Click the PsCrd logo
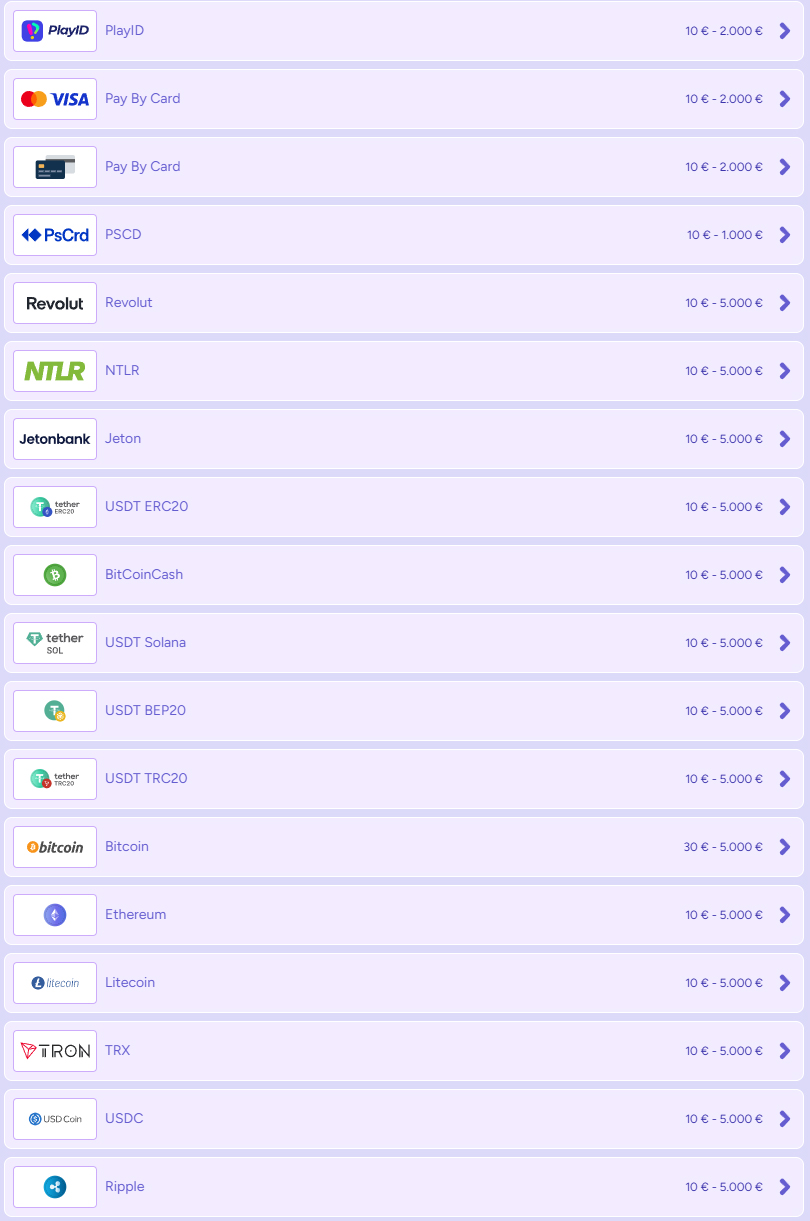The image size is (810, 1221). pos(55,235)
